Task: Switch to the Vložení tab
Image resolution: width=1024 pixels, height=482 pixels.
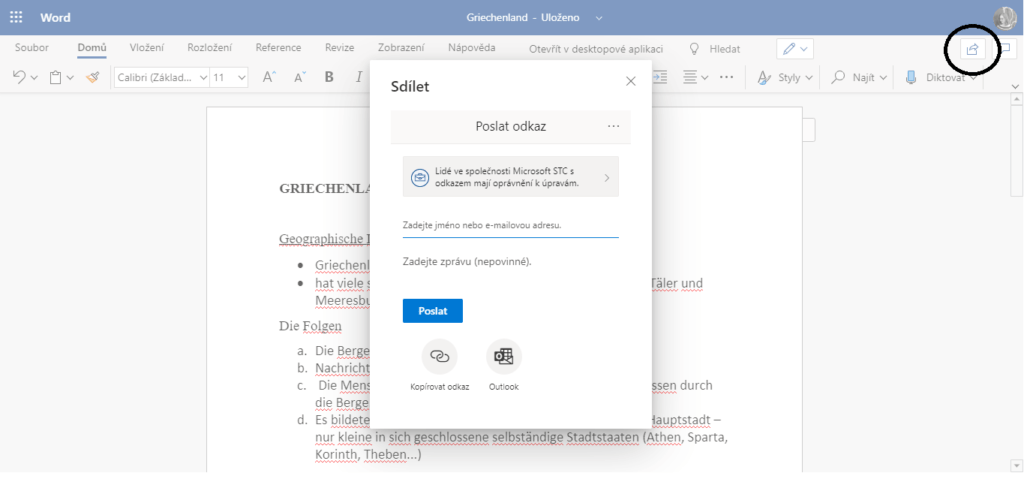Action: point(147,48)
